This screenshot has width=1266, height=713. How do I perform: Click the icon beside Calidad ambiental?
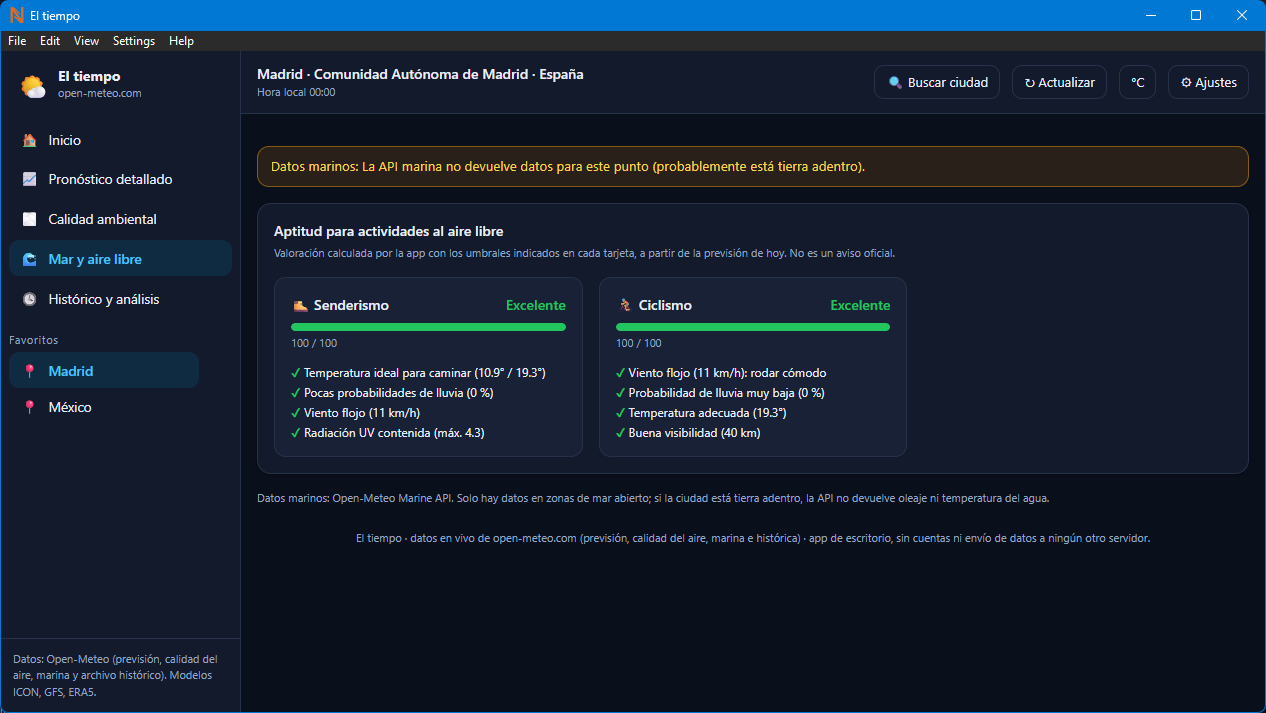point(30,220)
